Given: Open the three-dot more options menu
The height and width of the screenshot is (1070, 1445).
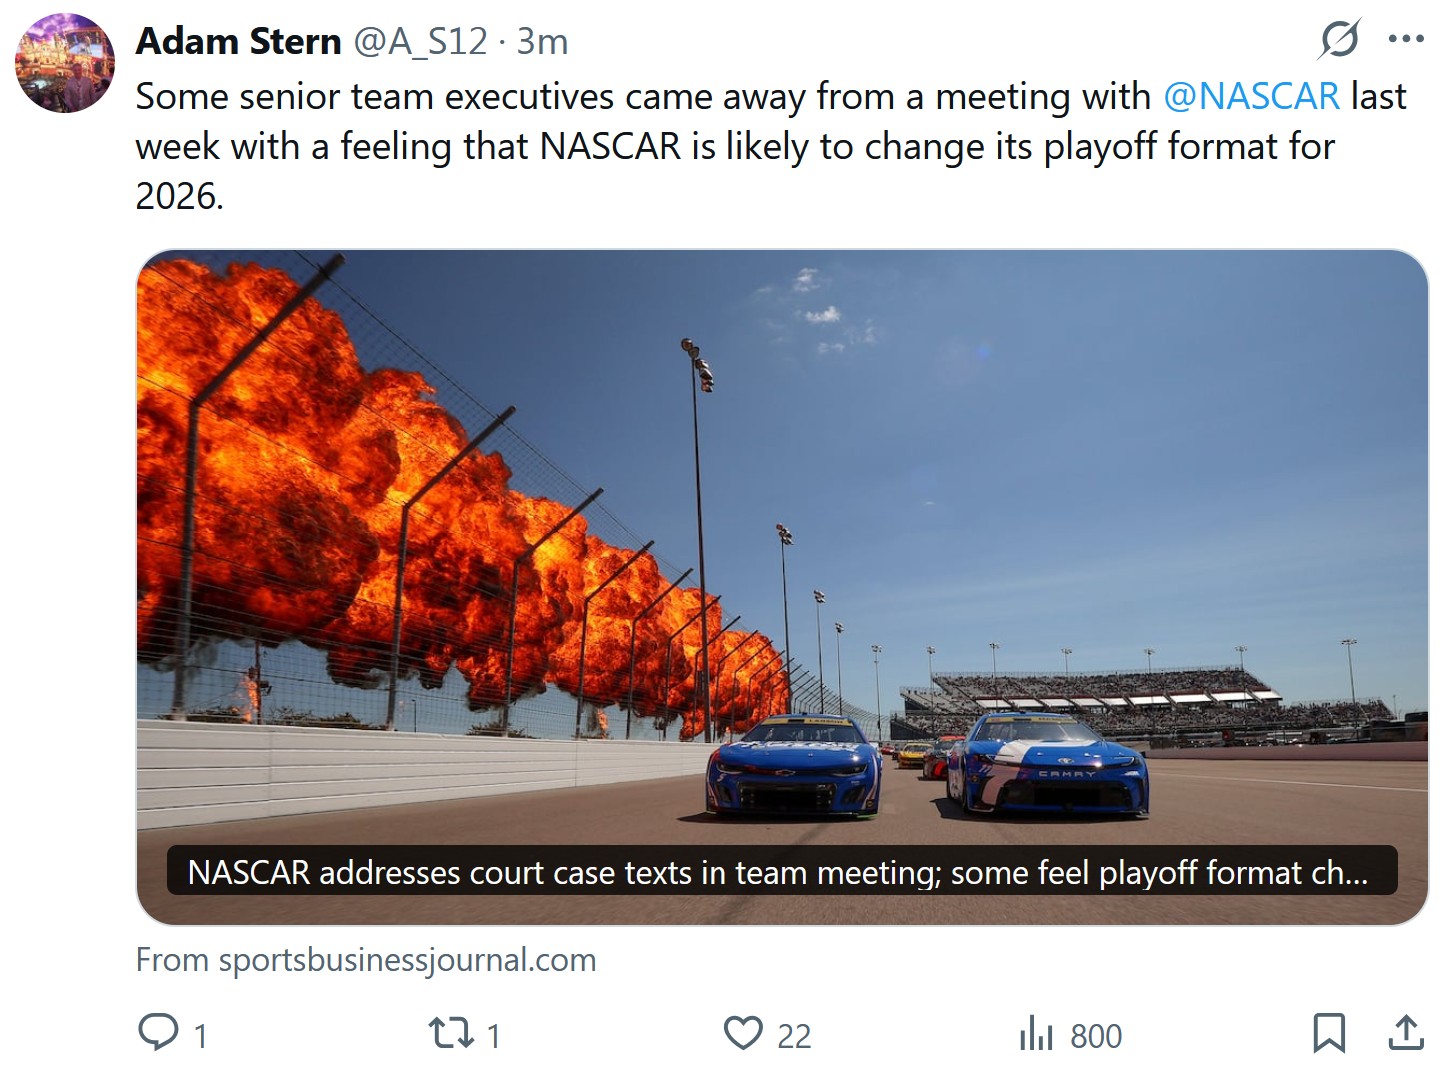Looking at the screenshot, I should pyautogui.click(x=1406, y=40).
